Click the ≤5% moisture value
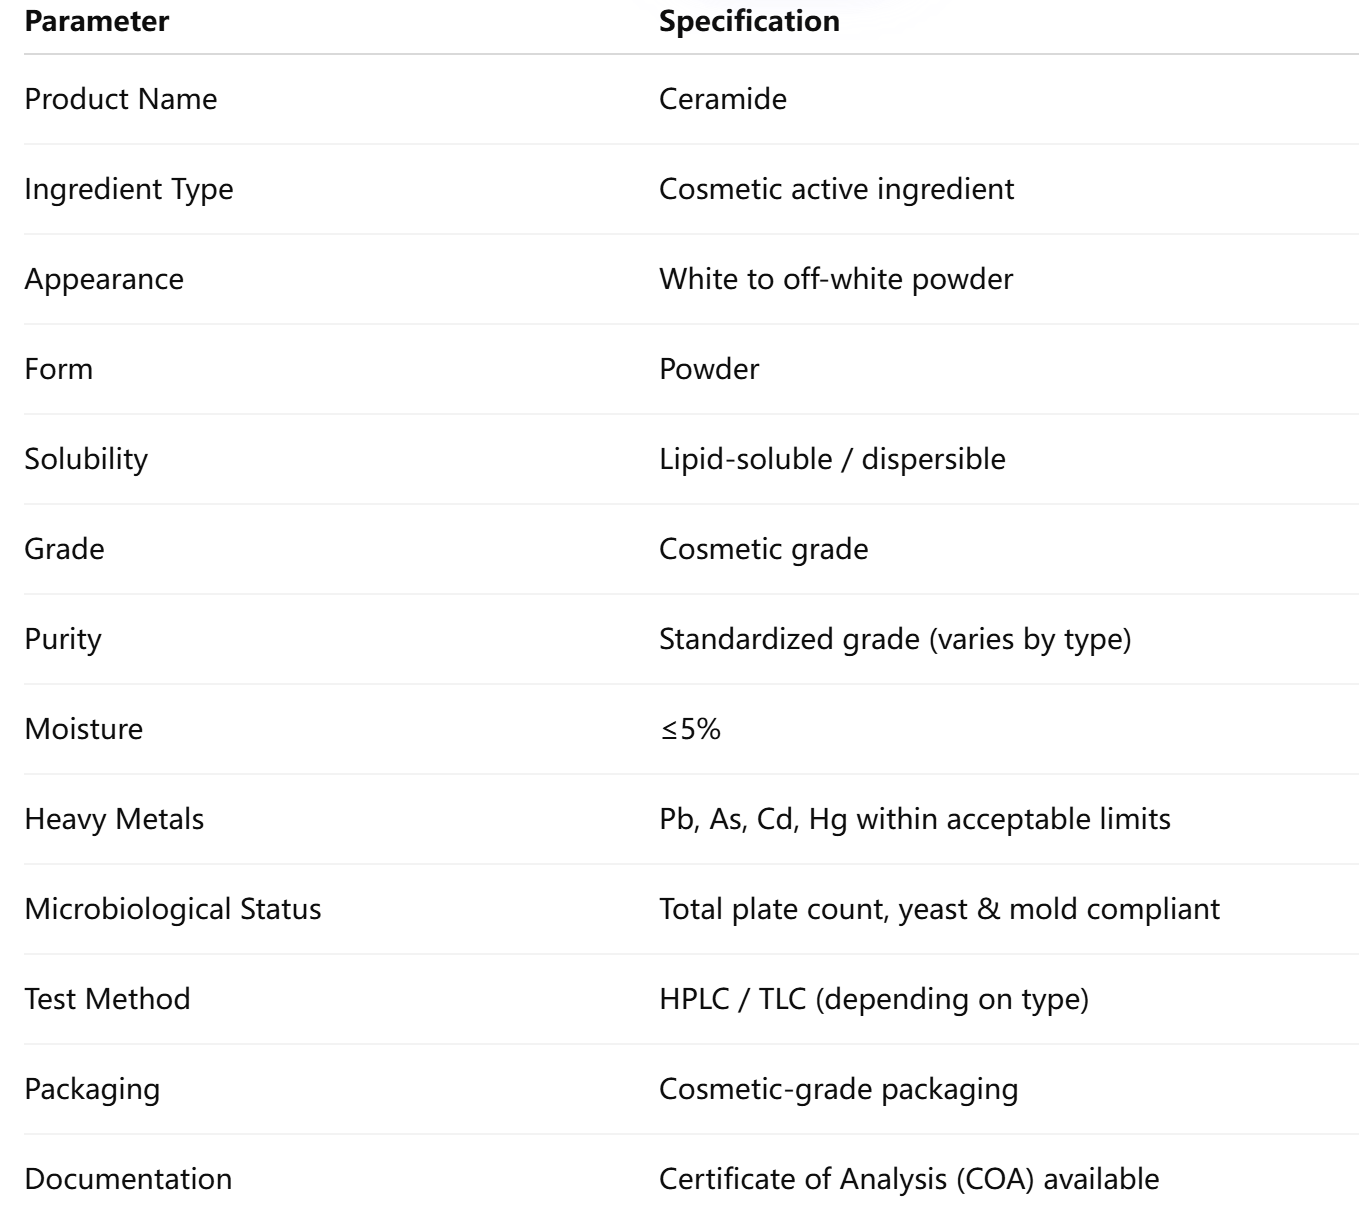 pyautogui.click(x=690, y=729)
